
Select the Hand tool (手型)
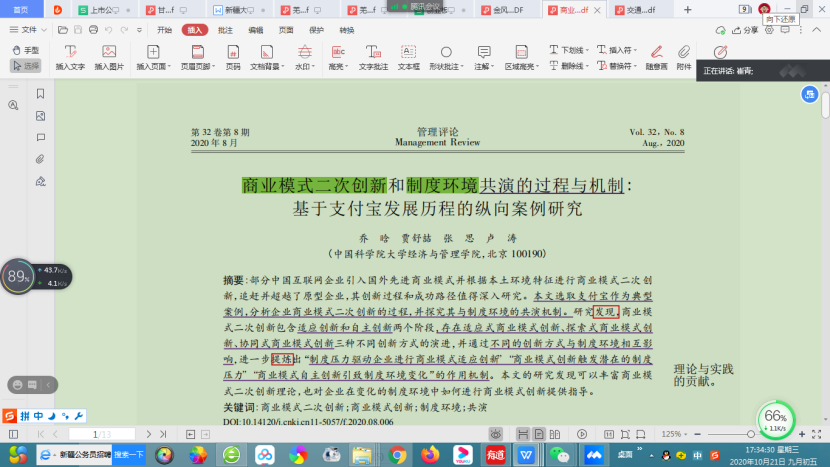(x=25, y=50)
